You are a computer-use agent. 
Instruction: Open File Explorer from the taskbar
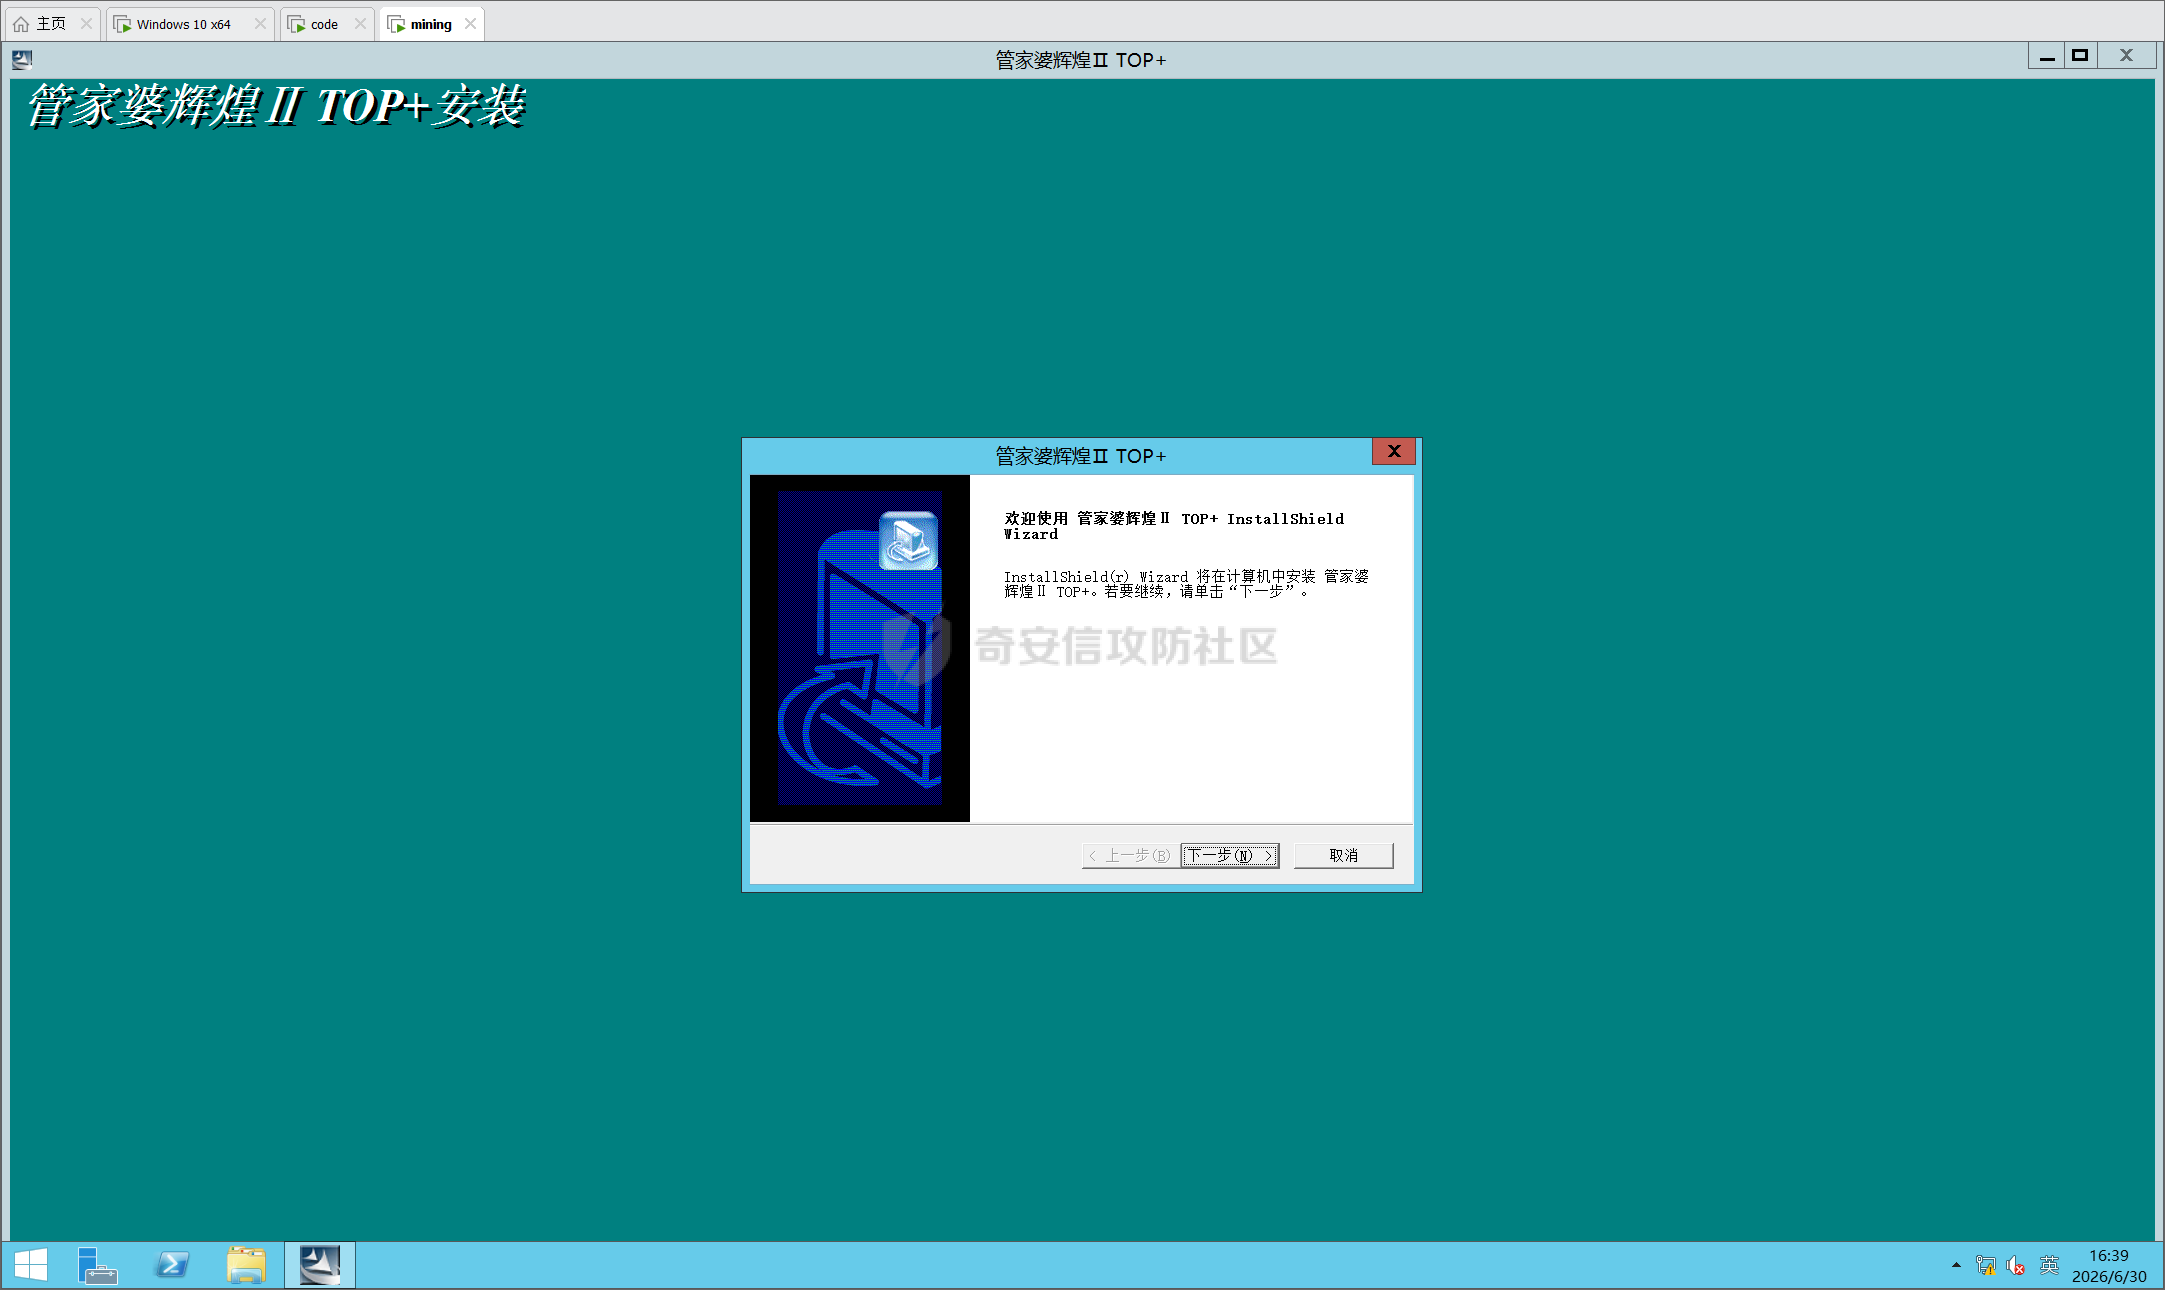coord(246,1265)
